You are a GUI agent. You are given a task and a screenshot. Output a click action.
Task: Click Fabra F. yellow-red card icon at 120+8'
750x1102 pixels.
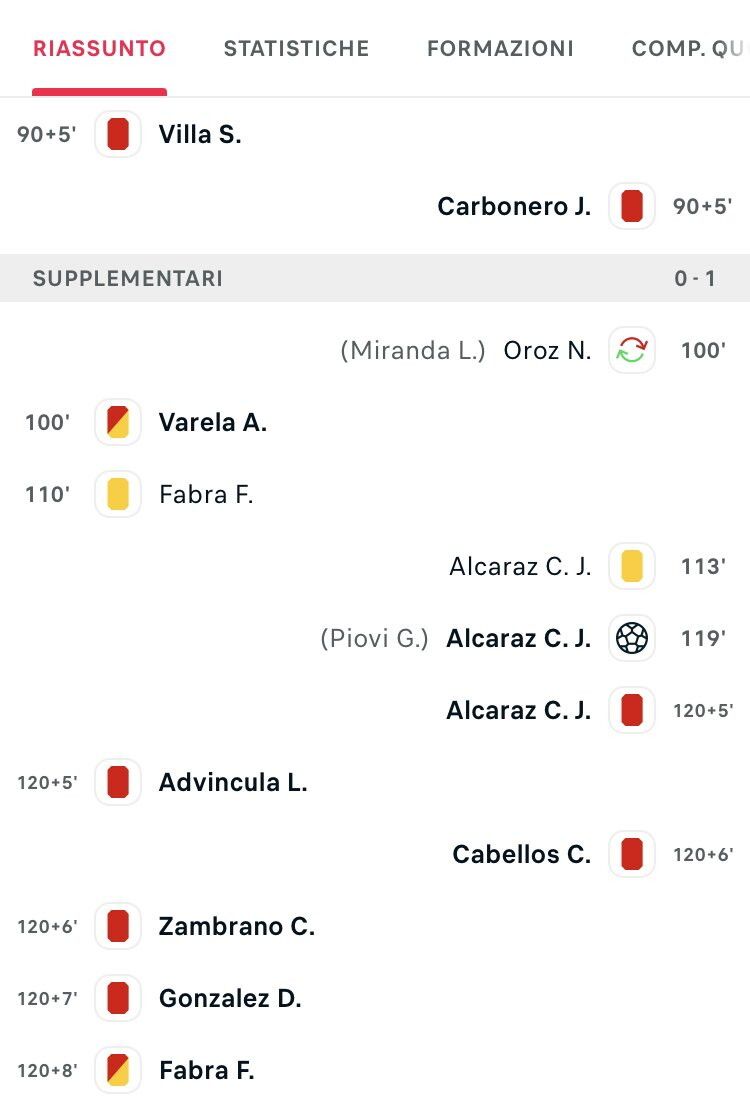(118, 1070)
